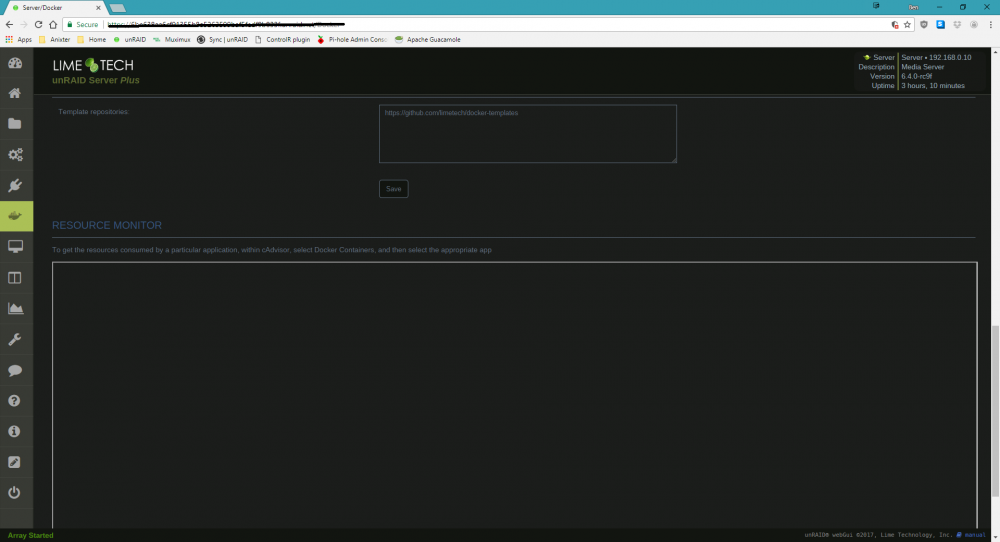Bookmark this page with the star icon

point(907,24)
